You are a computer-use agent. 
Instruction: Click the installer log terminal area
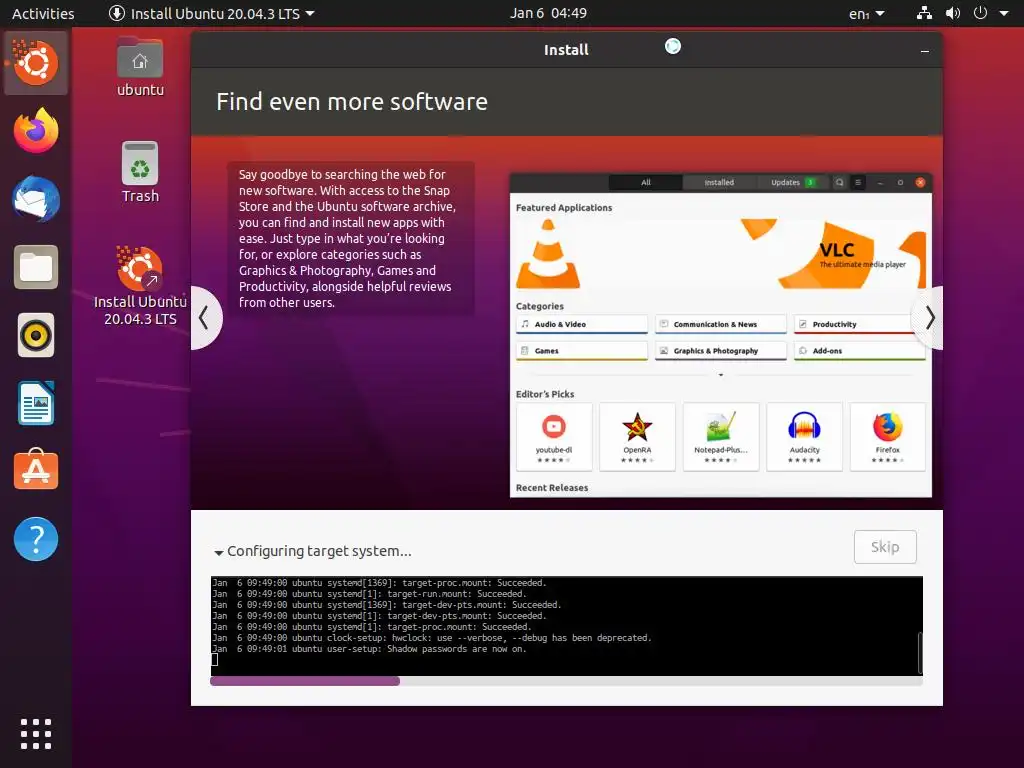pyautogui.click(x=566, y=626)
